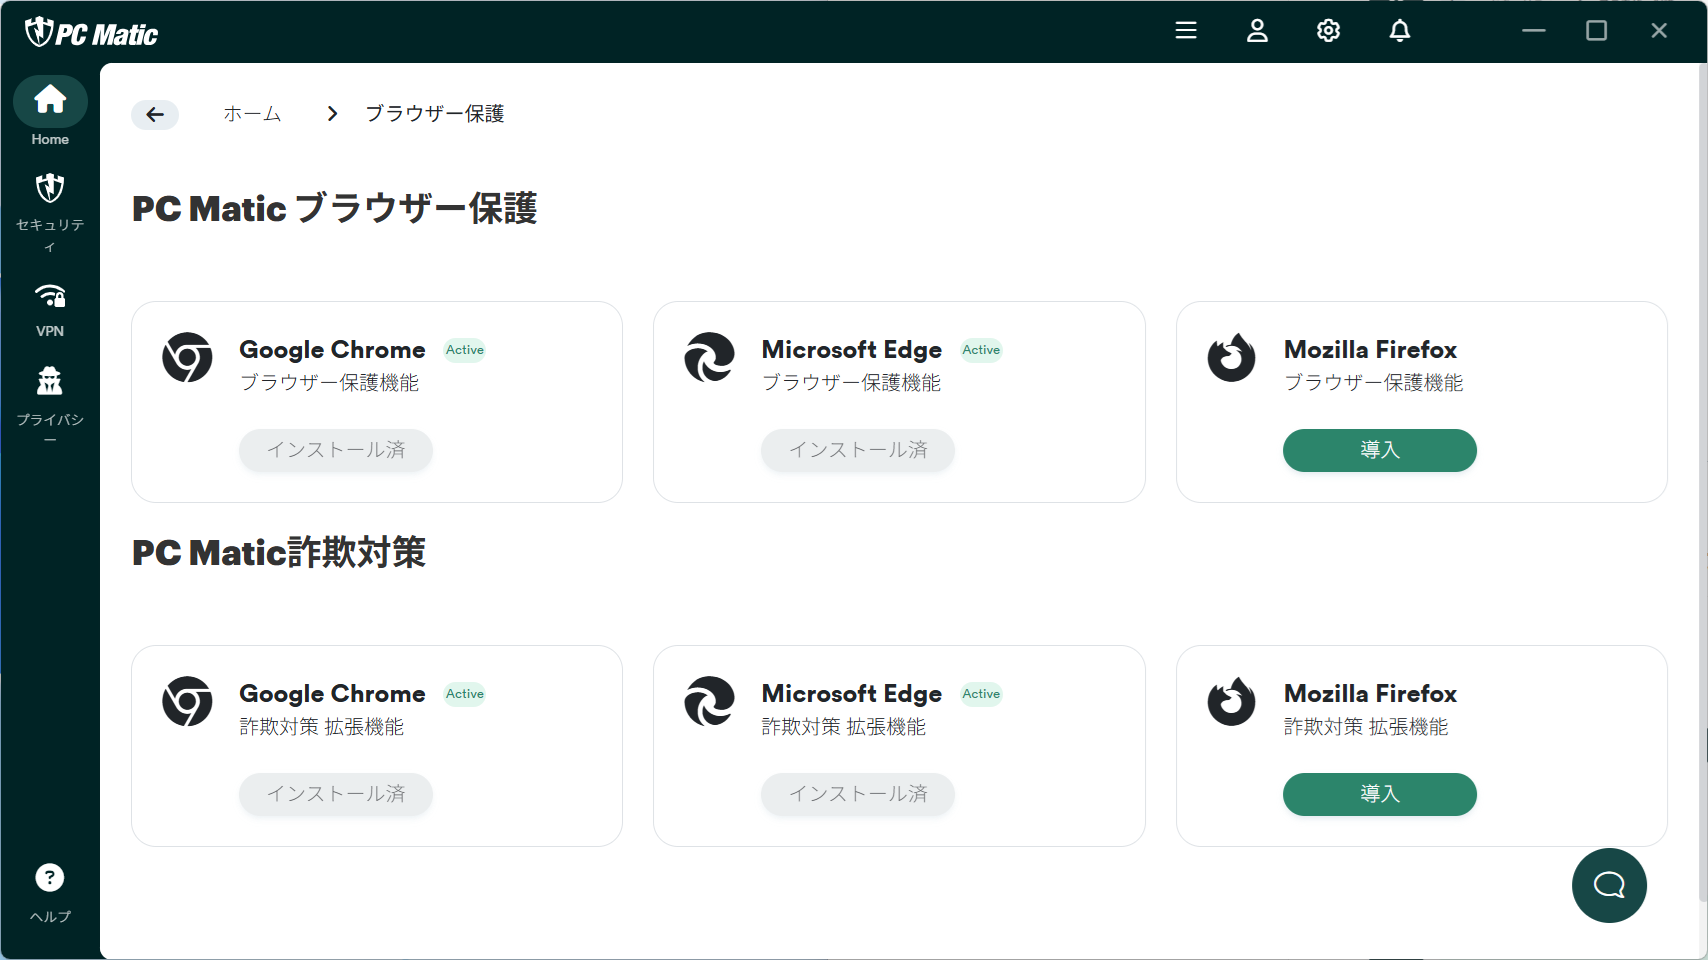Click Active badge on Edge browser protection
The height and width of the screenshot is (960, 1708).
(x=981, y=350)
